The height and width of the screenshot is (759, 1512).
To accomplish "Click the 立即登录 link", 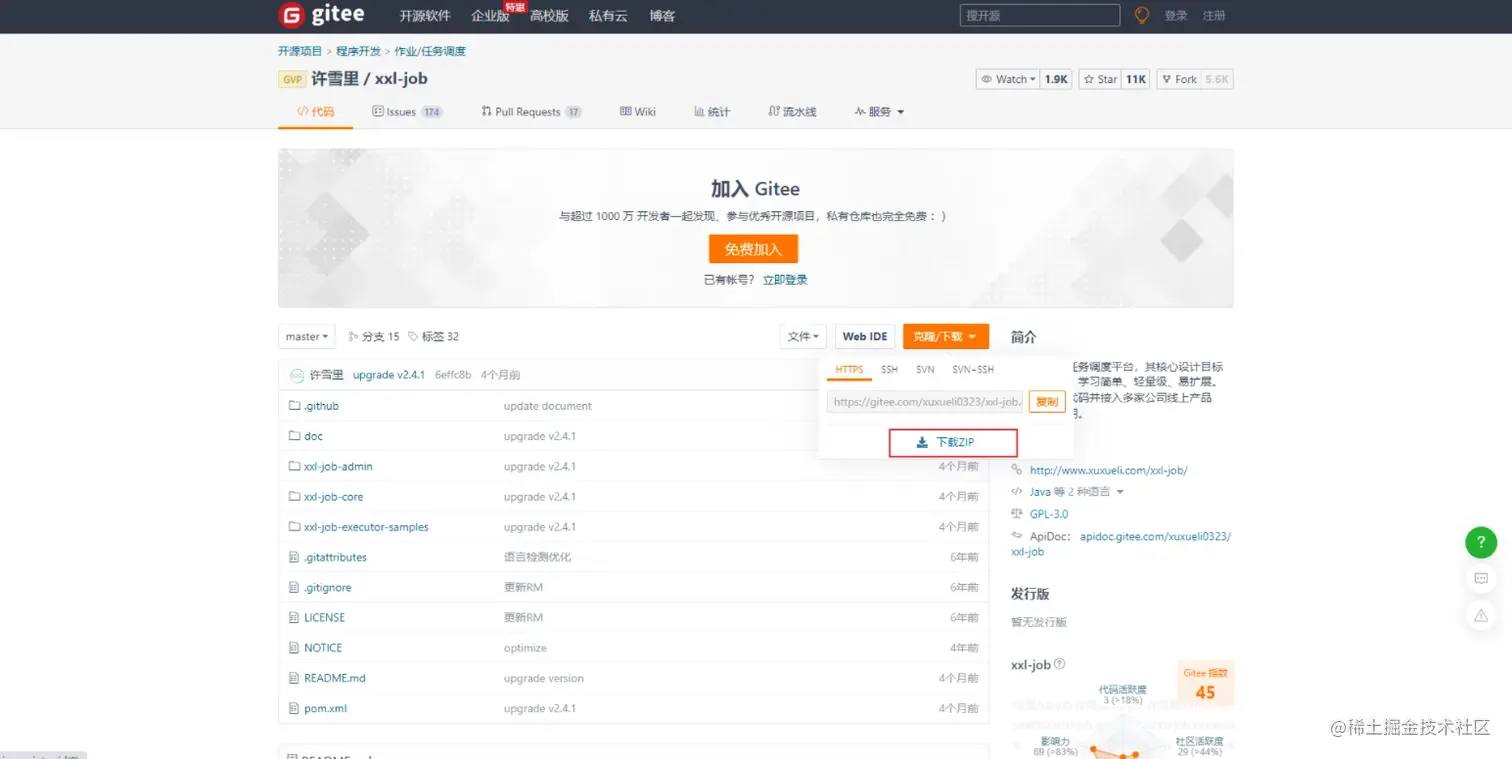I will click(x=785, y=280).
